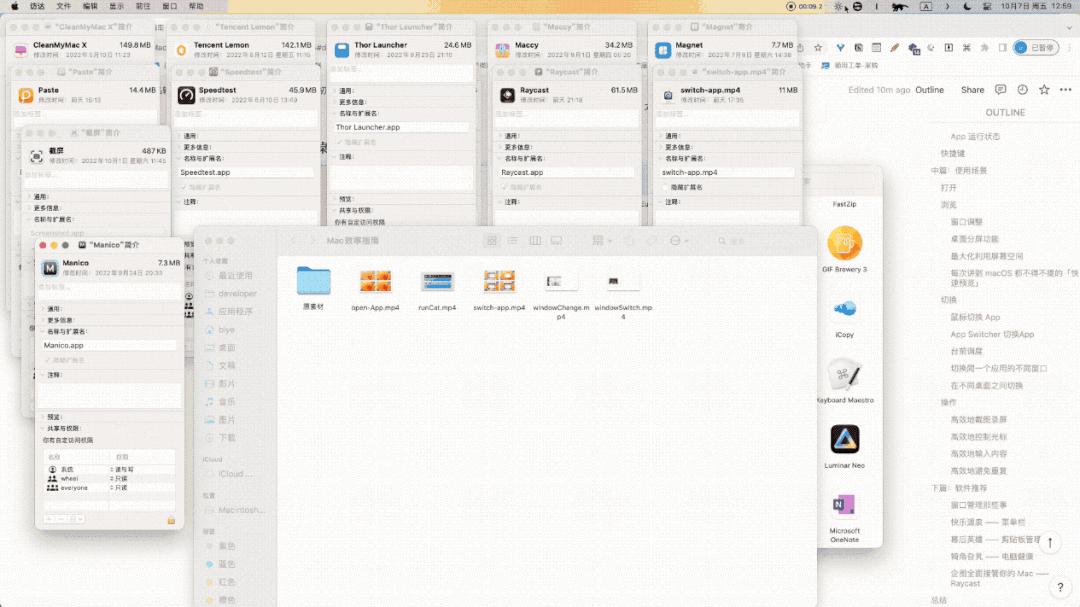Select the runCat.mp4 file

437,281
